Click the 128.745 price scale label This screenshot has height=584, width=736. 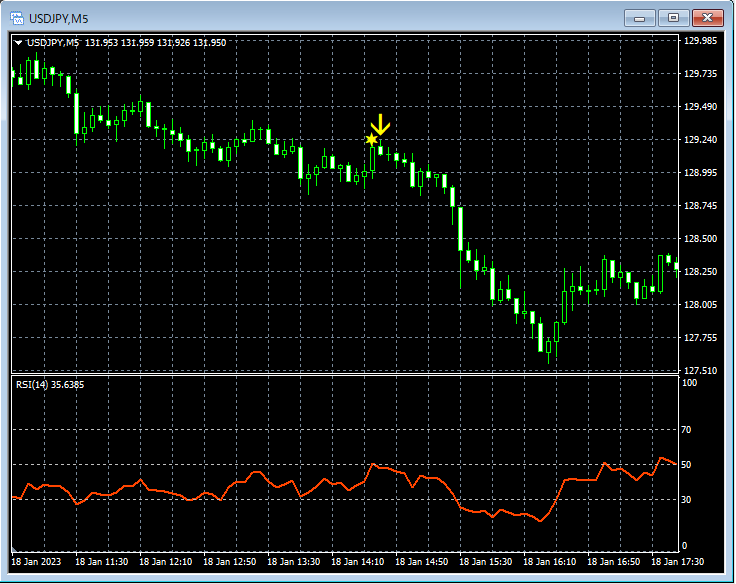coord(700,206)
